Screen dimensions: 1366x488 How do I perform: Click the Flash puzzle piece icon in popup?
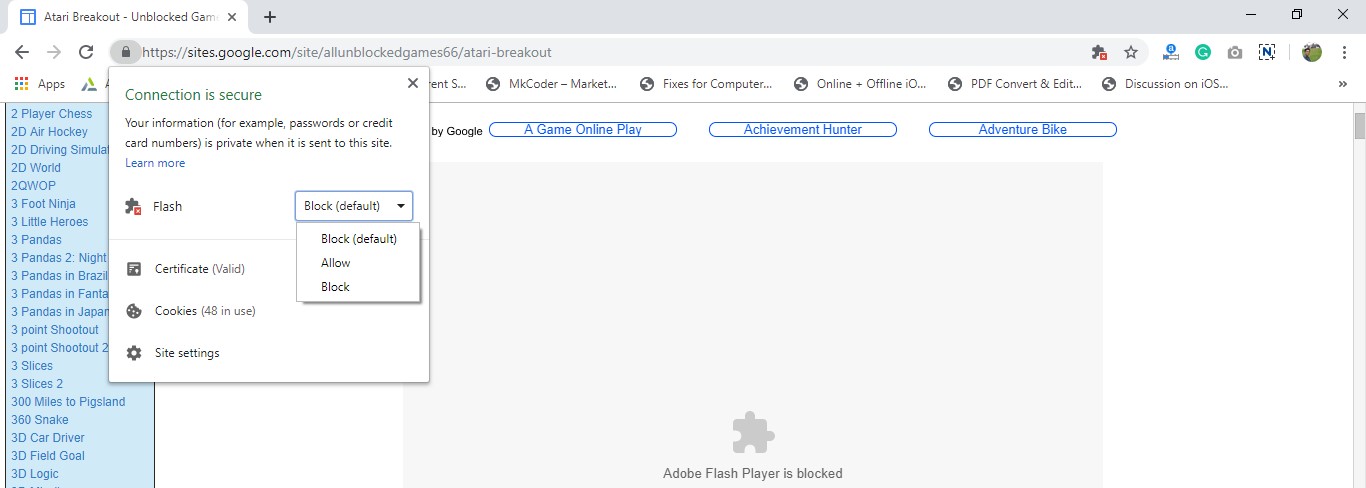pos(133,206)
